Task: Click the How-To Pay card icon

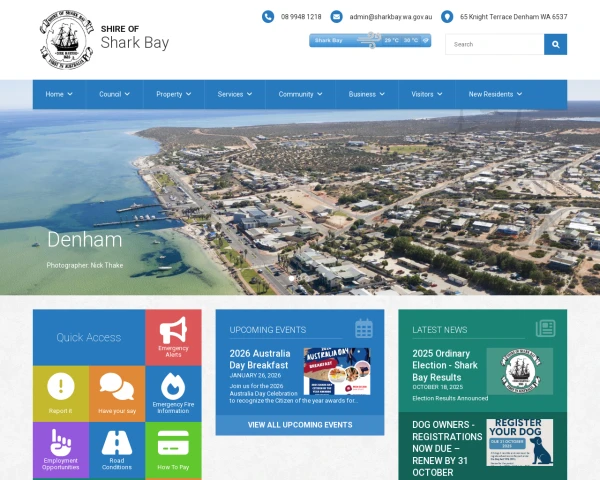Action: (173, 441)
